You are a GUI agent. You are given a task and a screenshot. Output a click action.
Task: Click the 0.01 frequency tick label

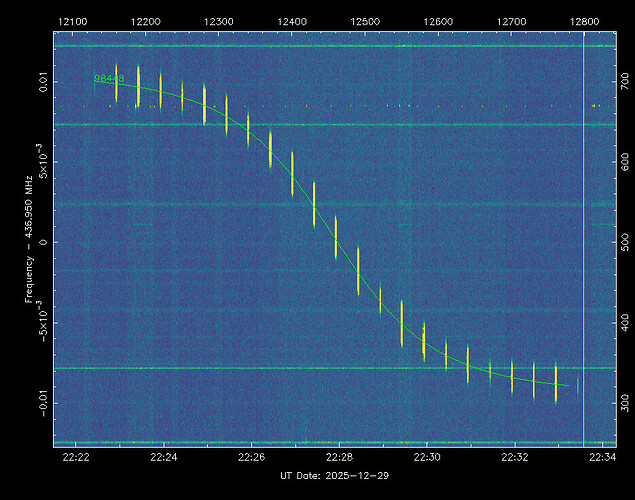[44, 80]
